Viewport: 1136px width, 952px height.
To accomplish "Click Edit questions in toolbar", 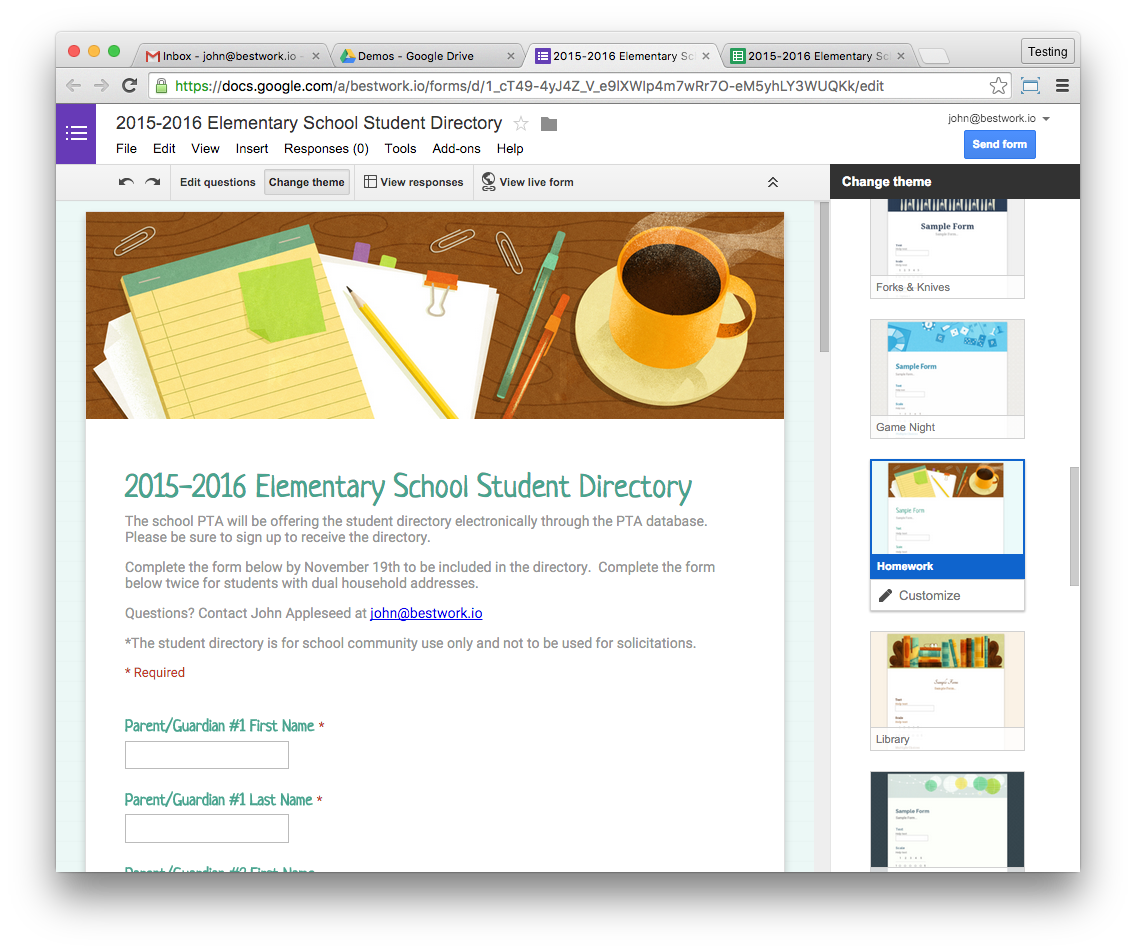I will [x=217, y=182].
